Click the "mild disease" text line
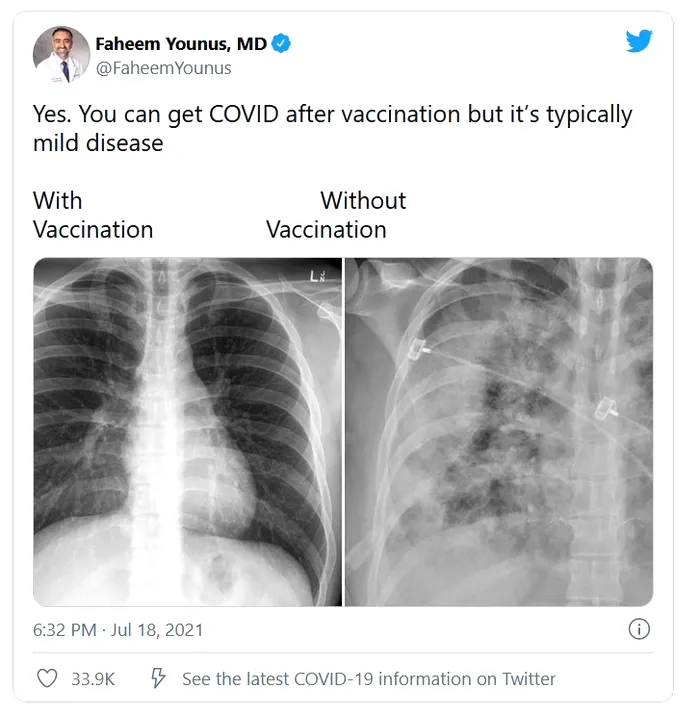The height and width of the screenshot is (715, 700). [x=98, y=143]
